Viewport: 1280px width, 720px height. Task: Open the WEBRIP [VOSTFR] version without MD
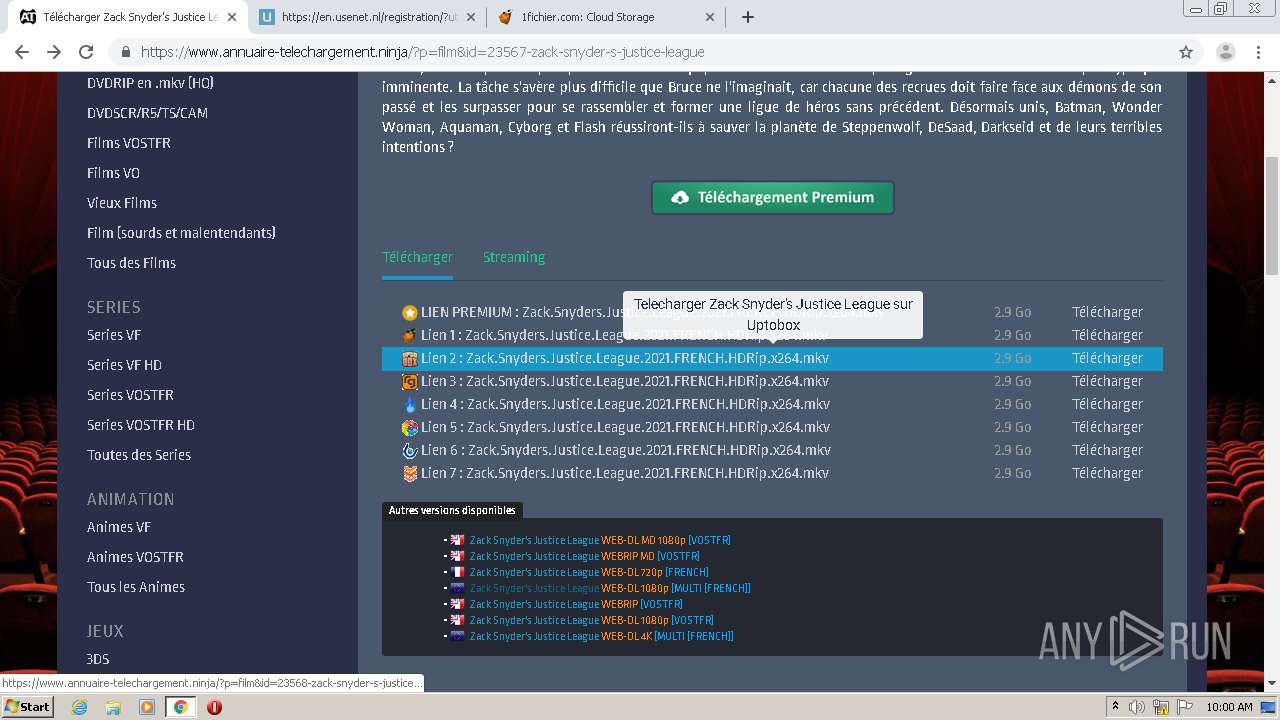(576, 604)
